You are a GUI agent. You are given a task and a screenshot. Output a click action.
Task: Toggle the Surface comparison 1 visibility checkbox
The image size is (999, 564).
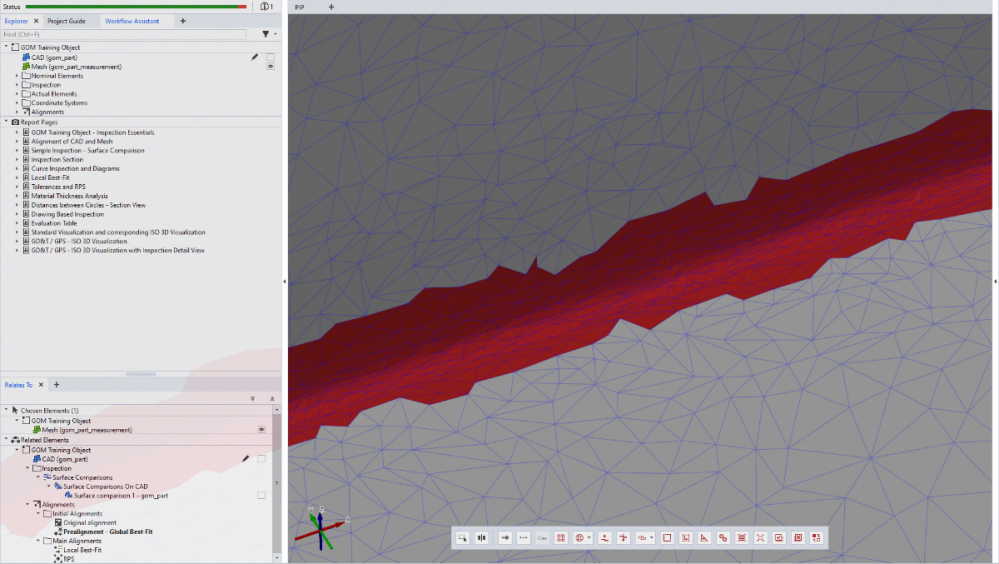click(261, 495)
